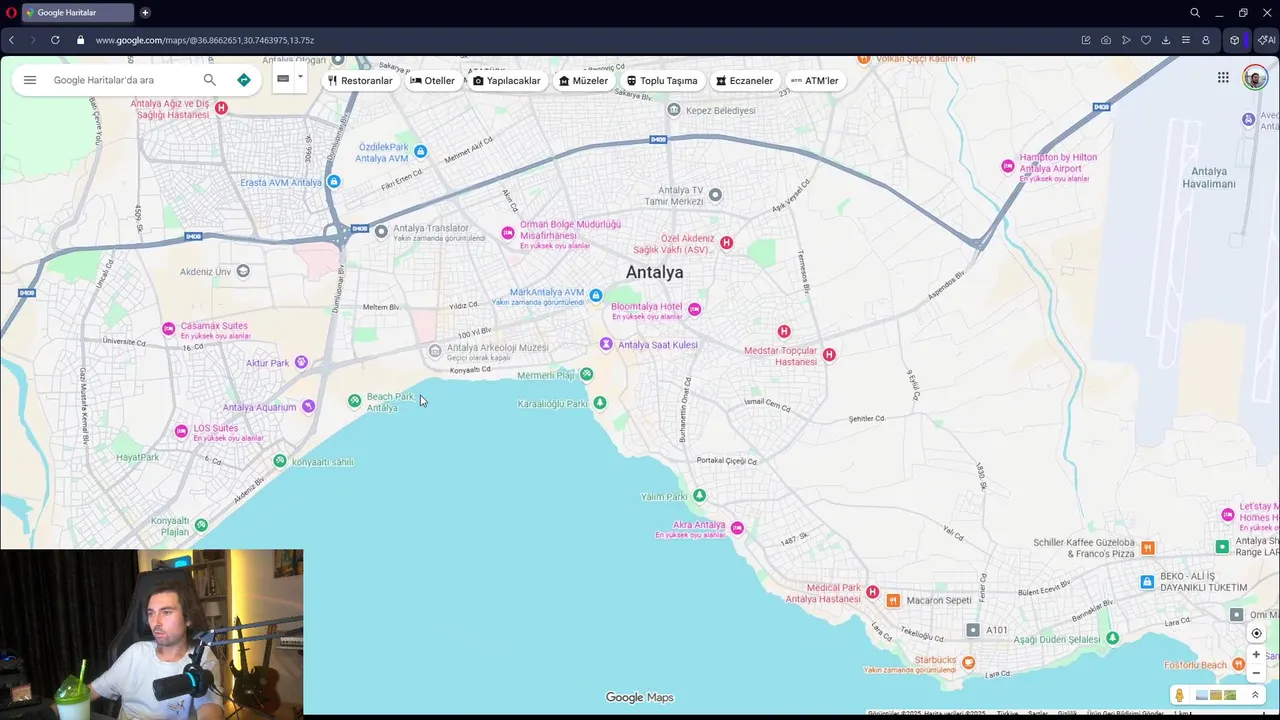The width and height of the screenshot is (1280, 720).
Task: Zoom out with the minus button
Action: coord(1257,673)
